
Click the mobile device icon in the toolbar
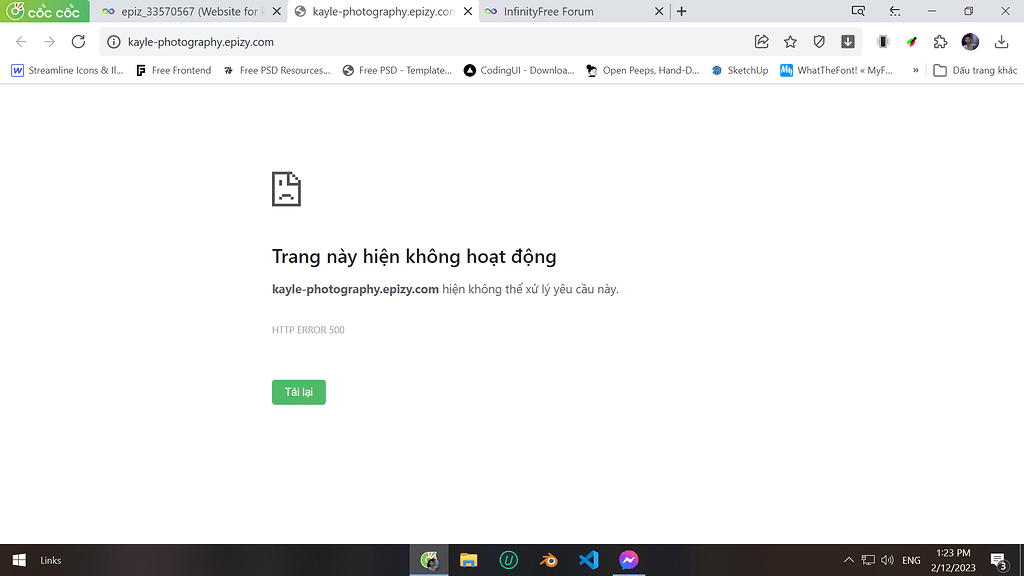click(x=880, y=43)
